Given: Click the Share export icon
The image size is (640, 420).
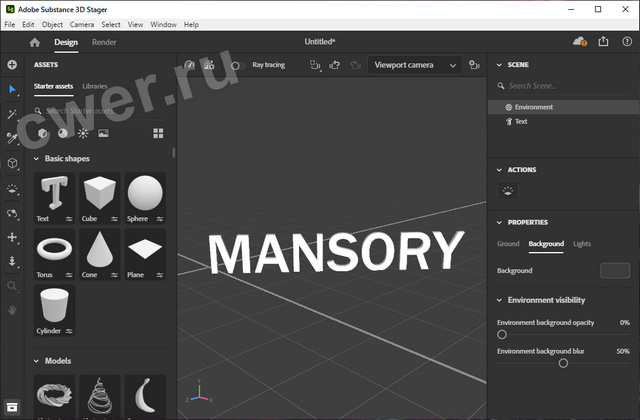Looking at the screenshot, I should pos(603,42).
